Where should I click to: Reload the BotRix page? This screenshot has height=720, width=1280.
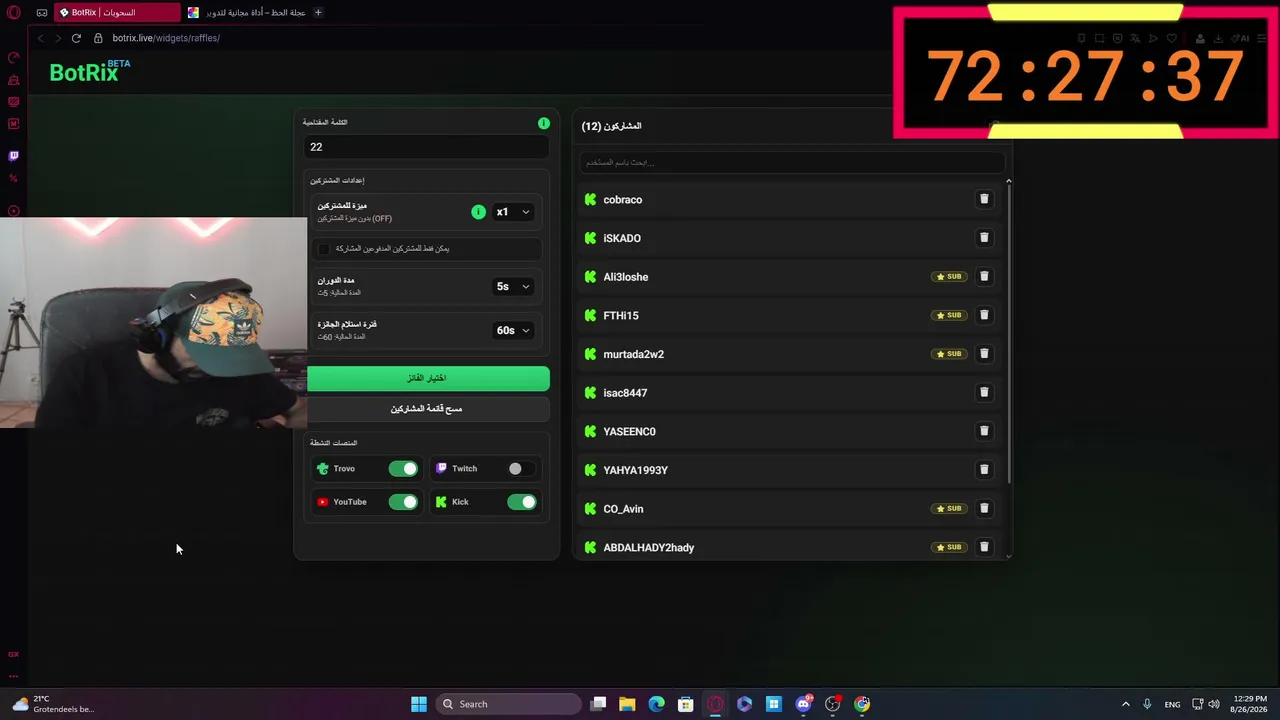point(76,38)
